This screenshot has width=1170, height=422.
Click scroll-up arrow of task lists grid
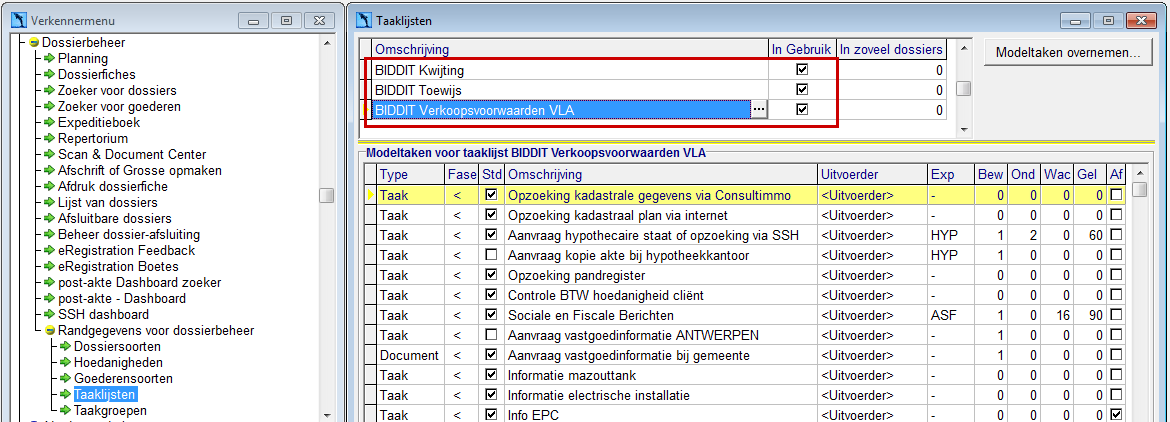click(963, 48)
